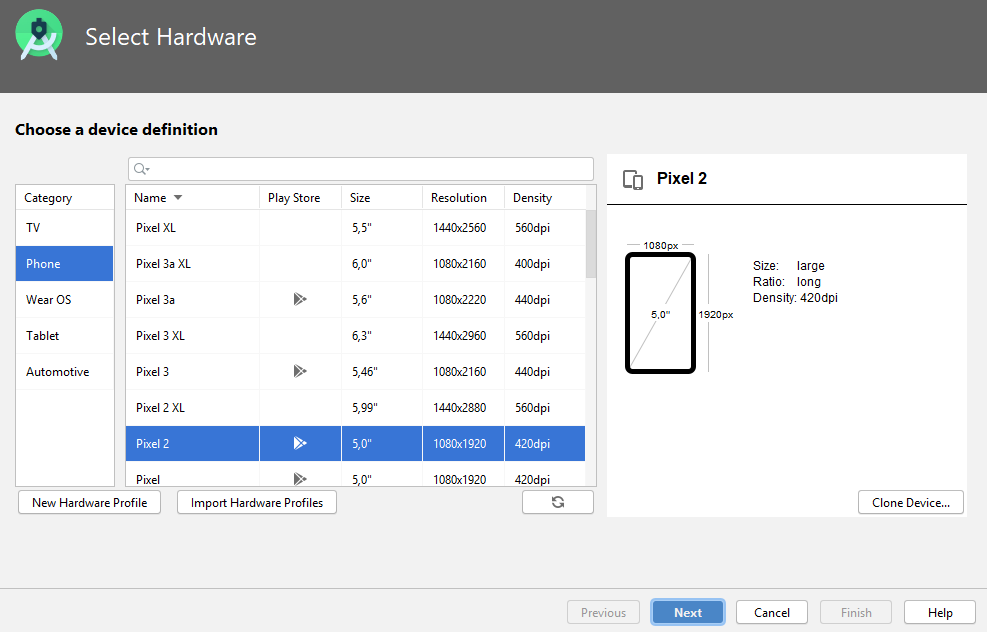This screenshot has width=987, height=632.
Task: Click the Pixel 2 preview title
Action: click(x=682, y=179)
